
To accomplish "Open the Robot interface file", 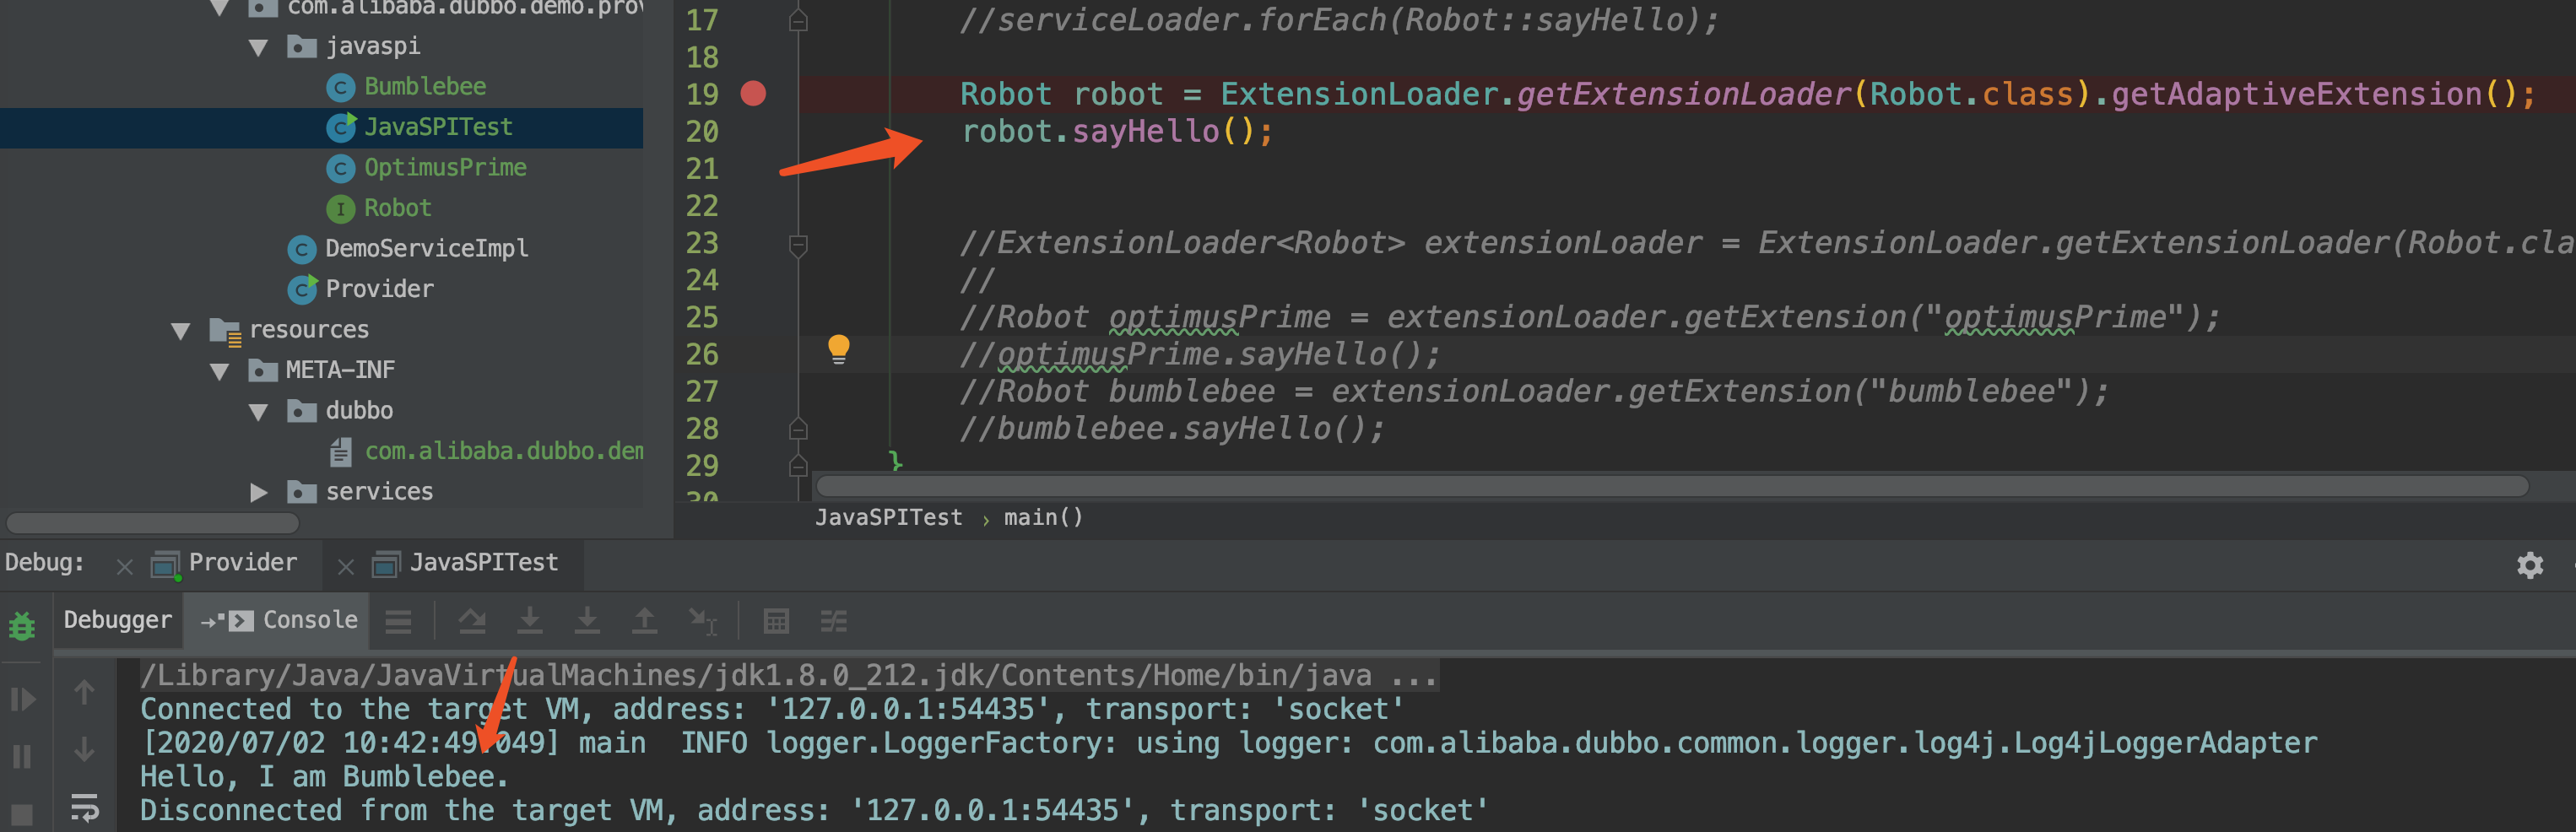I will pyautogui.click(x=397, y=208).
